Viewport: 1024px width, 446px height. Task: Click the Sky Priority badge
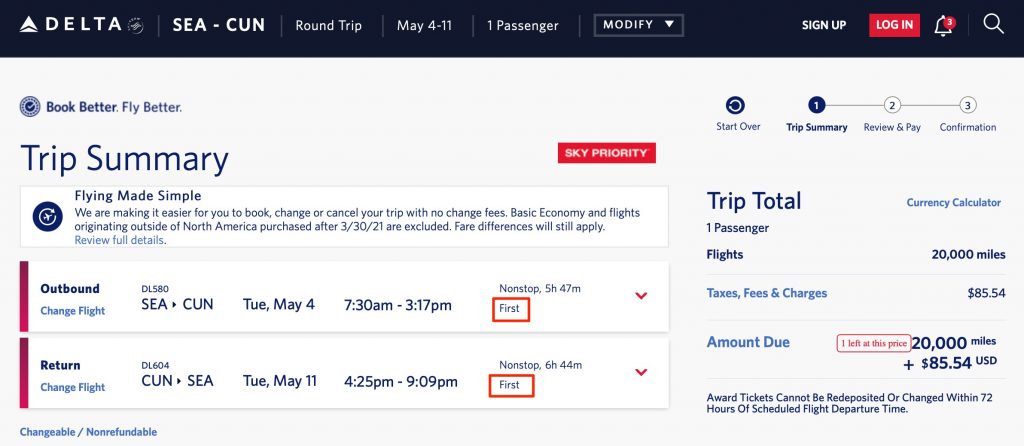(606, 153)
